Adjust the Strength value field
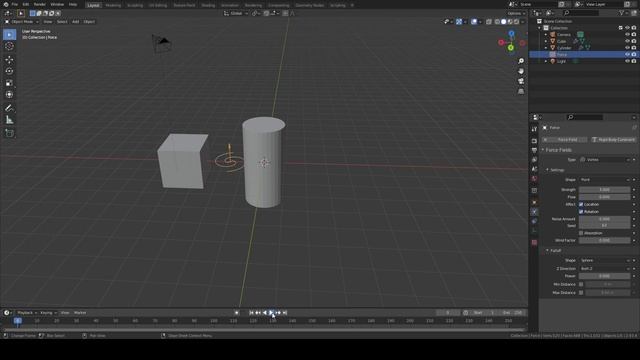Viewport: 640px width, 360px height. (x=604, y=190)
